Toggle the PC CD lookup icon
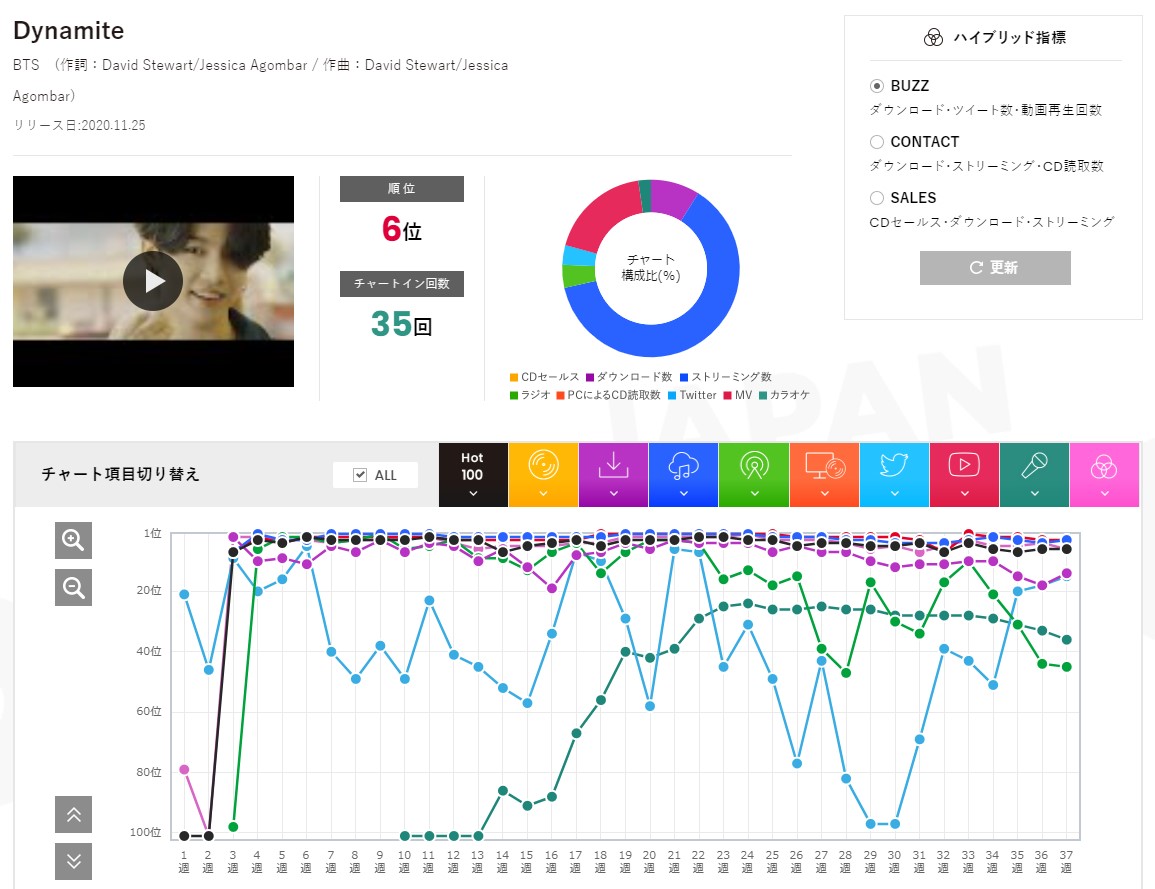The image size is (1155, 889). (x=824, y=474)
